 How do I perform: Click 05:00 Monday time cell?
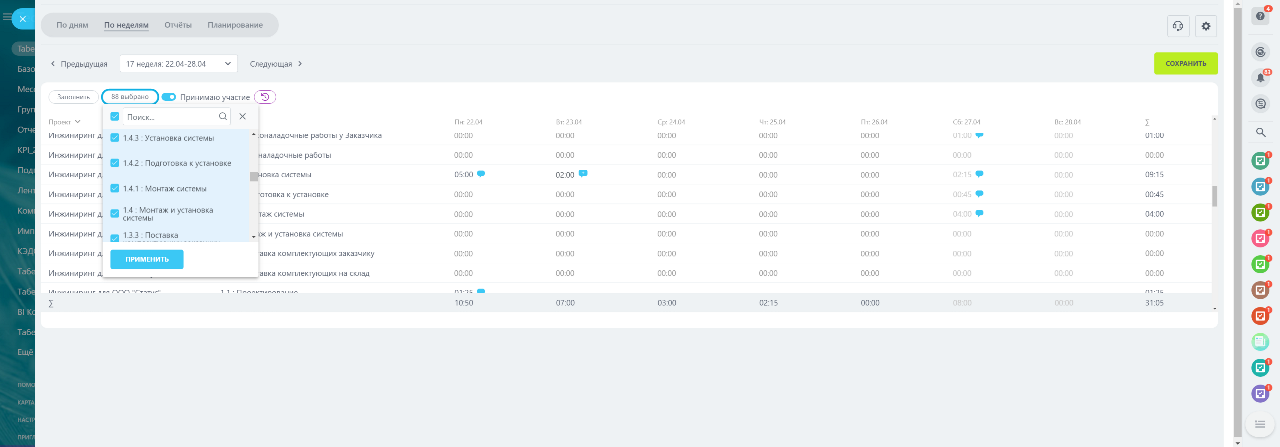(x=463, y=174)
